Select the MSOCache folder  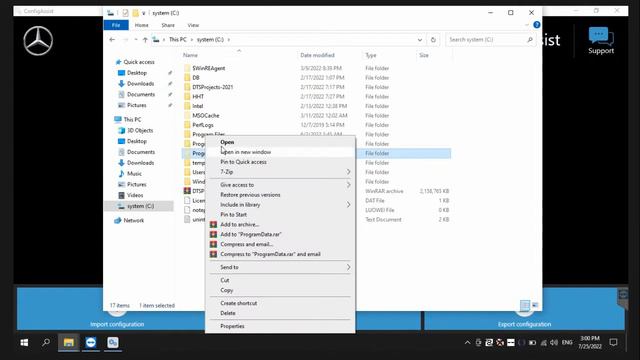pyautogui.click(x=206, y=116)
